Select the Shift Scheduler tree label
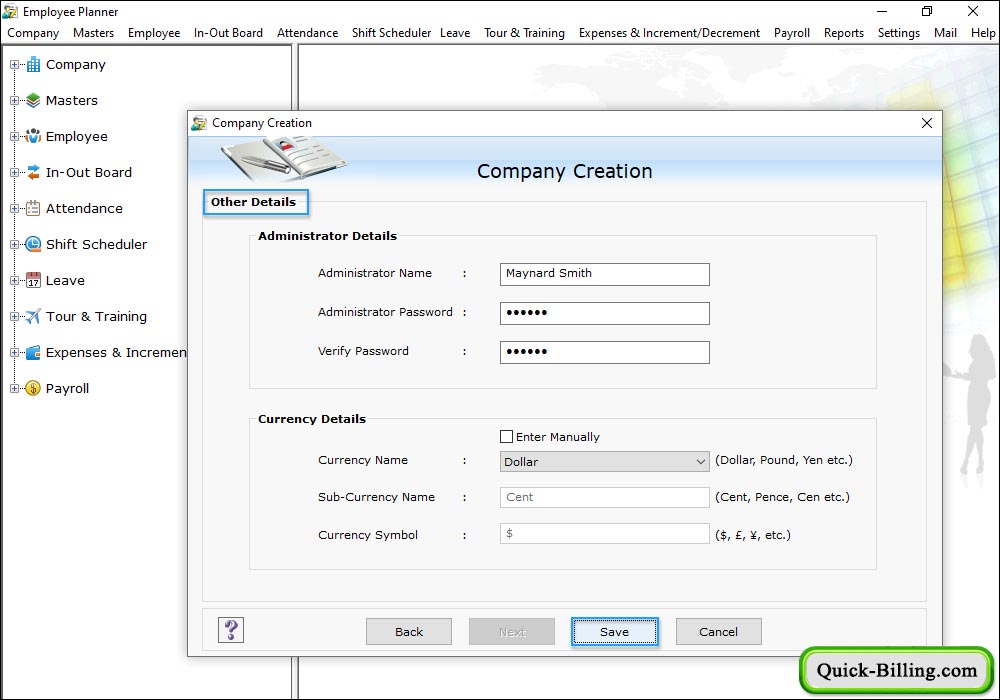 point(96,244)
